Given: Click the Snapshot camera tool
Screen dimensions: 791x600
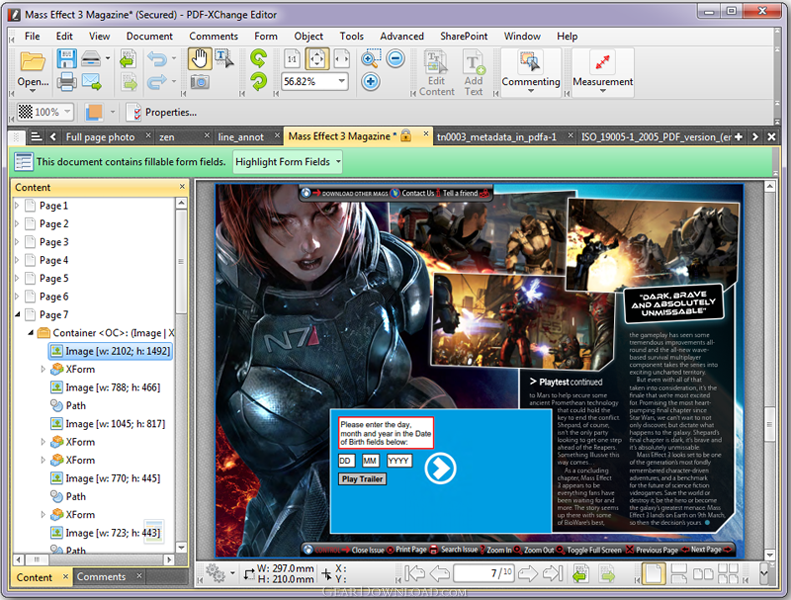Looking at the screenshot, I should pos(199,82).
